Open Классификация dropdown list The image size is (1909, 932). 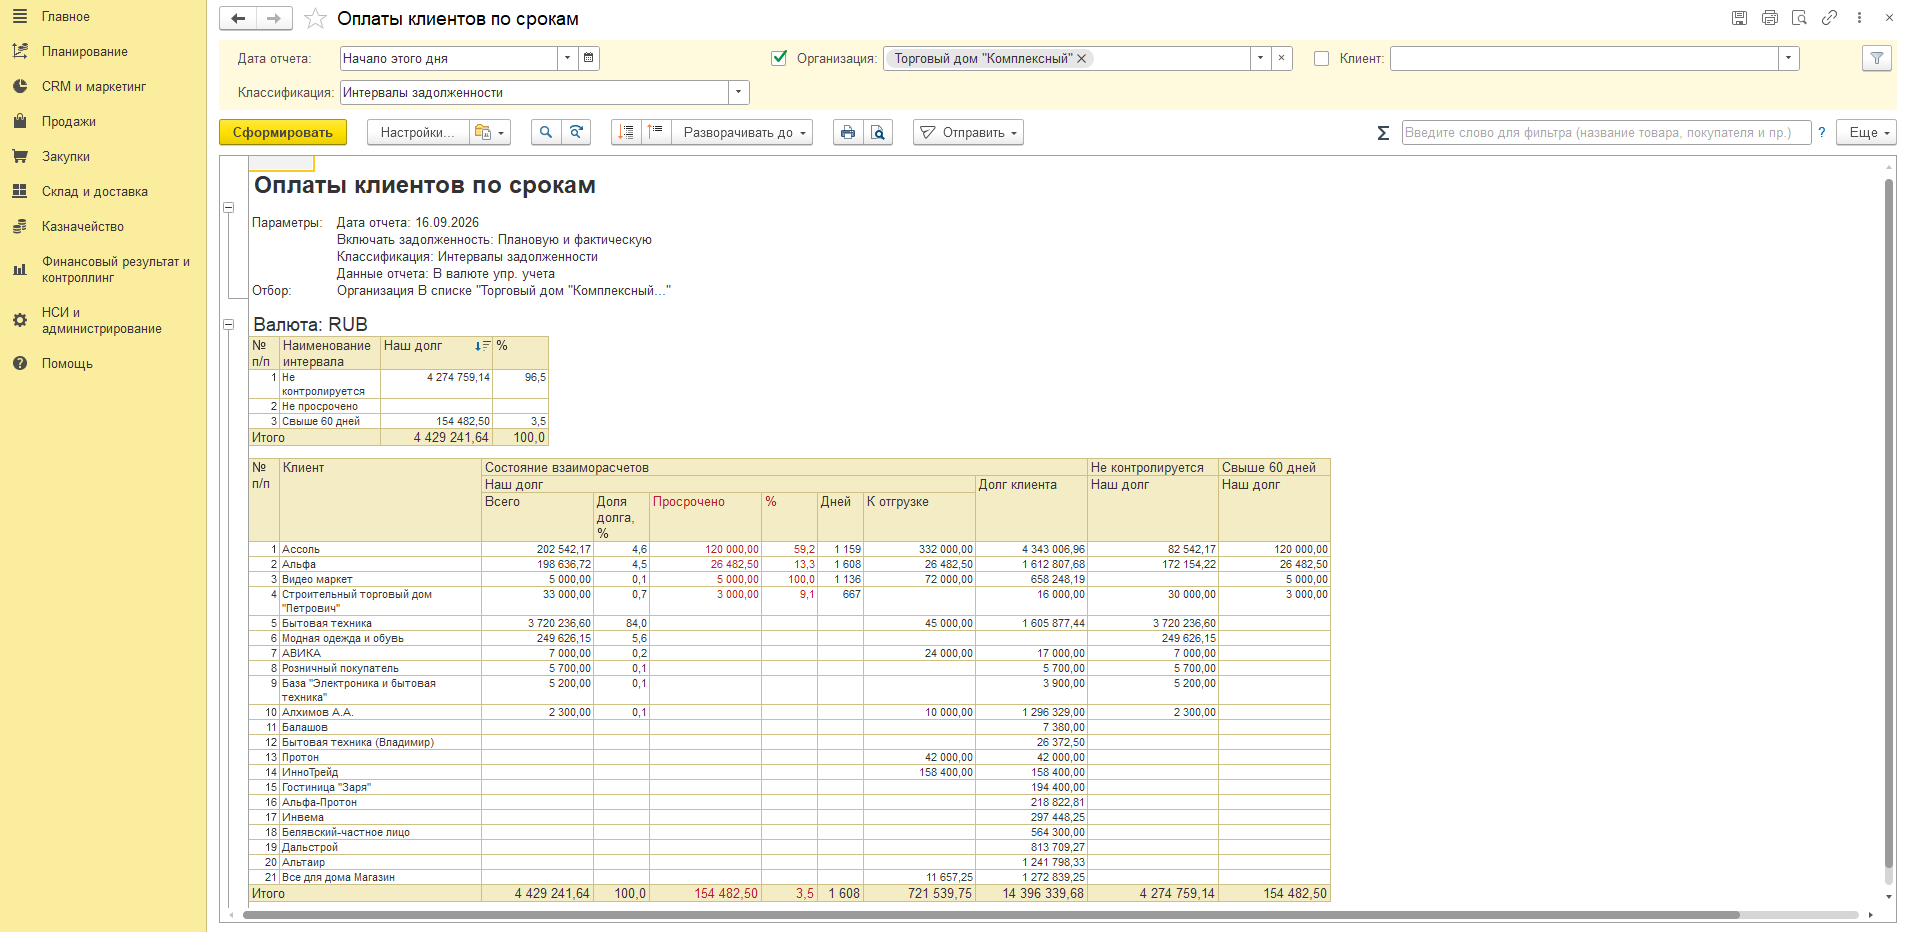coord(739,92)
